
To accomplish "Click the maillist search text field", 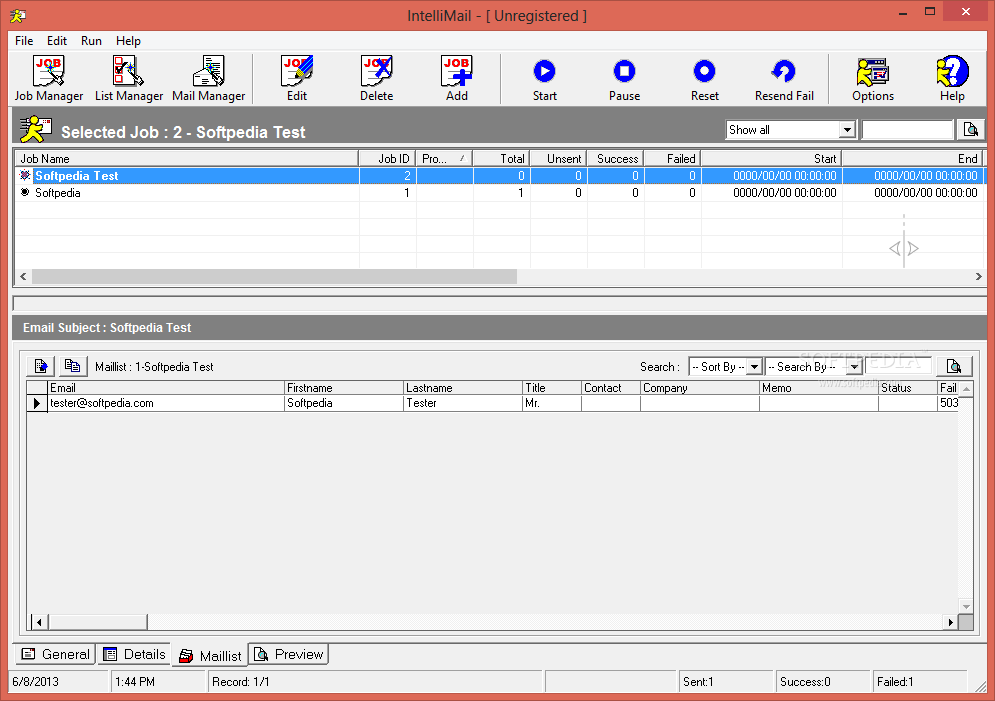I will [x=898, y=366].
